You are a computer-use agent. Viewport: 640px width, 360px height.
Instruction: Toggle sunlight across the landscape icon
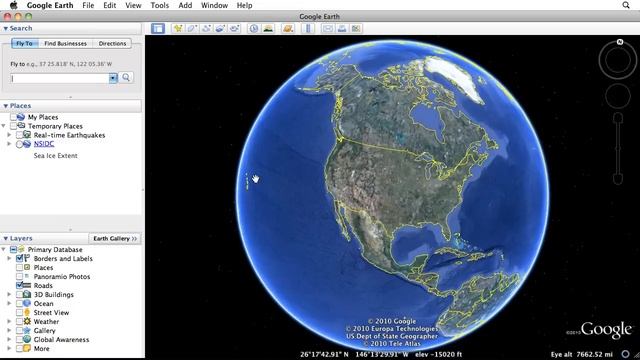[268, 29]
